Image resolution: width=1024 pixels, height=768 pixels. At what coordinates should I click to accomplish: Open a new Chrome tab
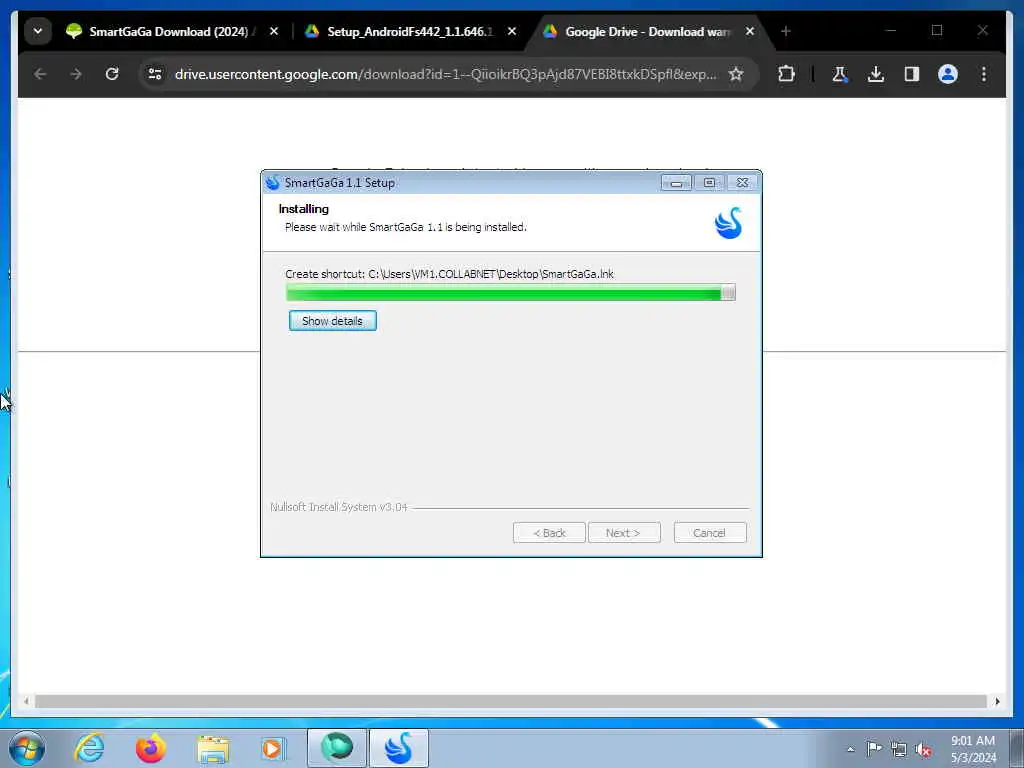(x=786, y=31)
